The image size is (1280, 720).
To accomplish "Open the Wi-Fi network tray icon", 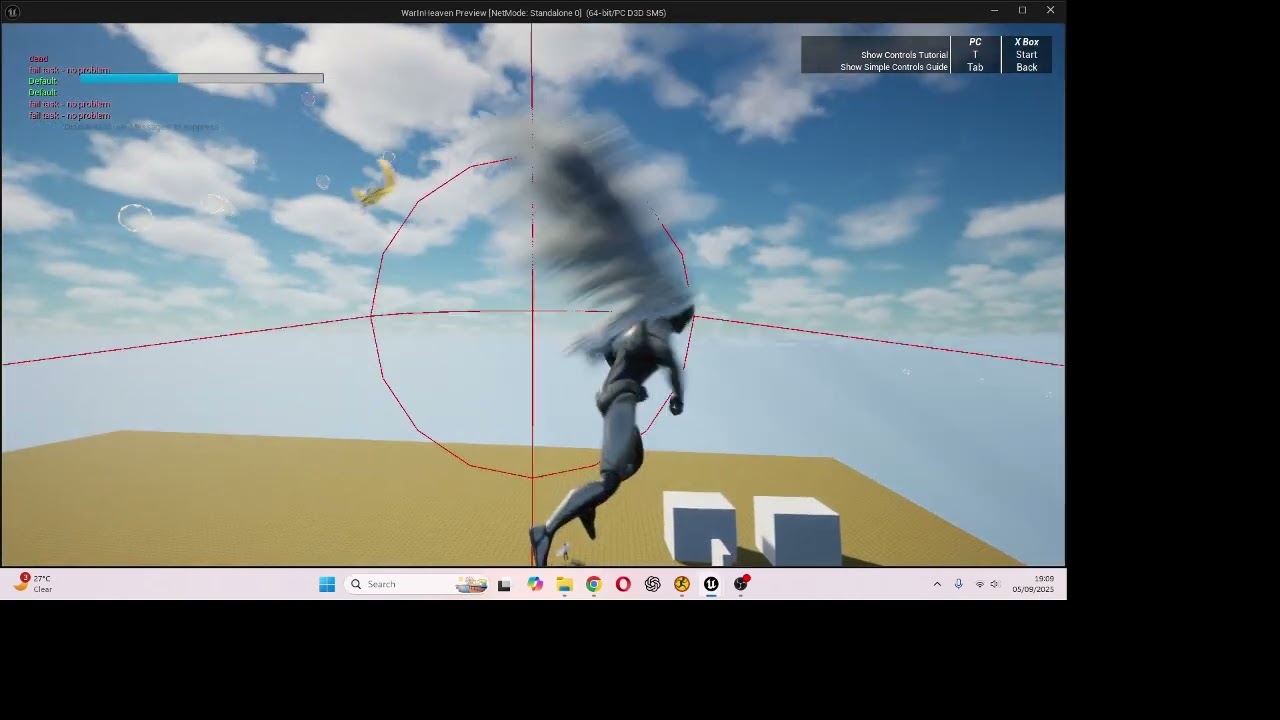I will (979, 584).
